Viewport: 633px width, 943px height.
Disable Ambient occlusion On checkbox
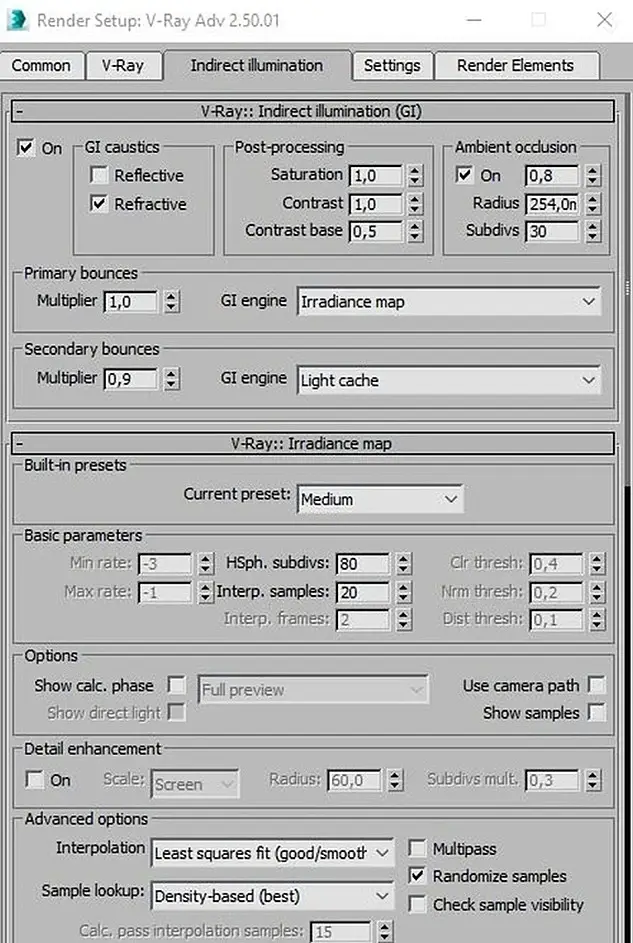coord(465,175)
